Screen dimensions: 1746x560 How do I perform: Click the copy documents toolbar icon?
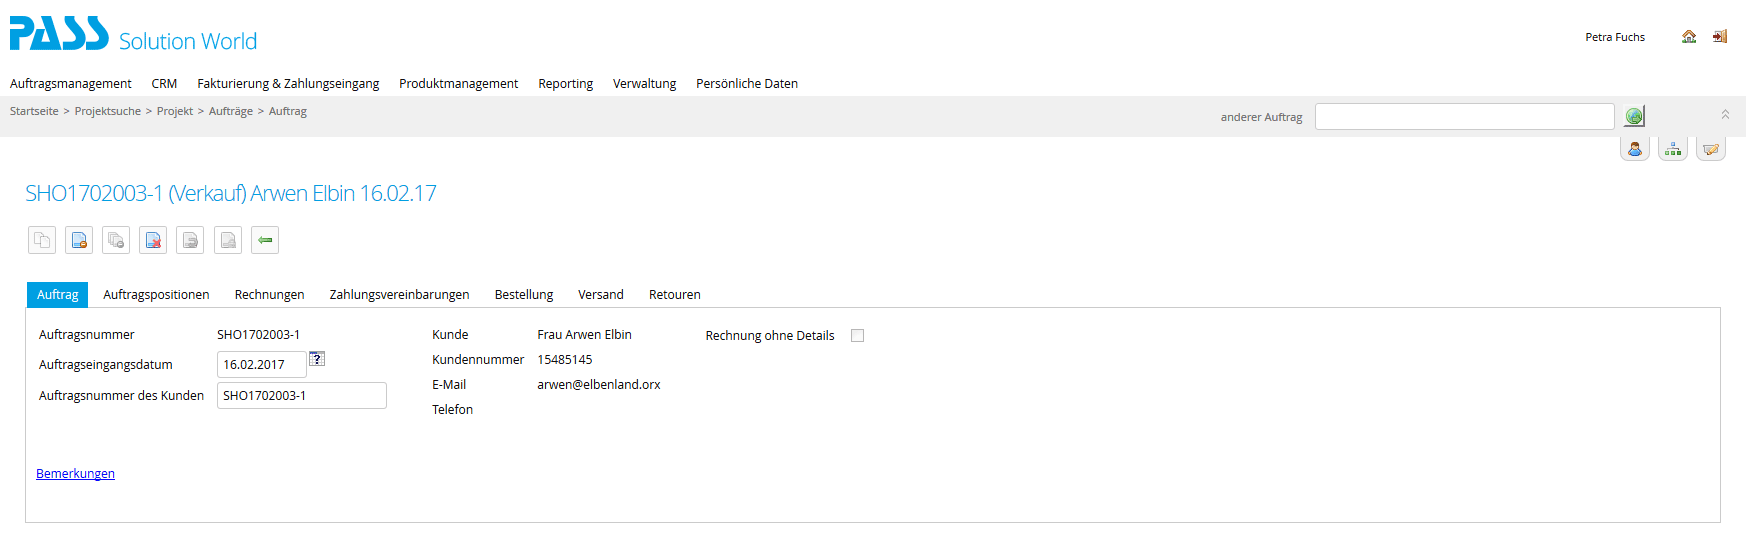42,240
